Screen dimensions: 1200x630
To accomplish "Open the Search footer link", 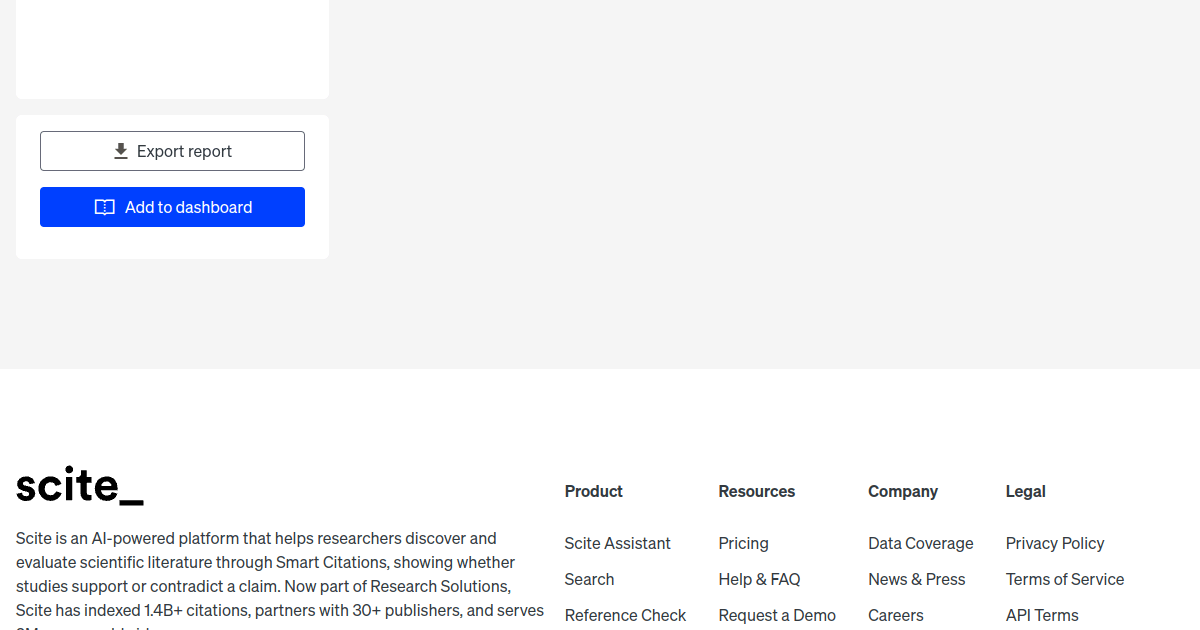I will [589, 579].
